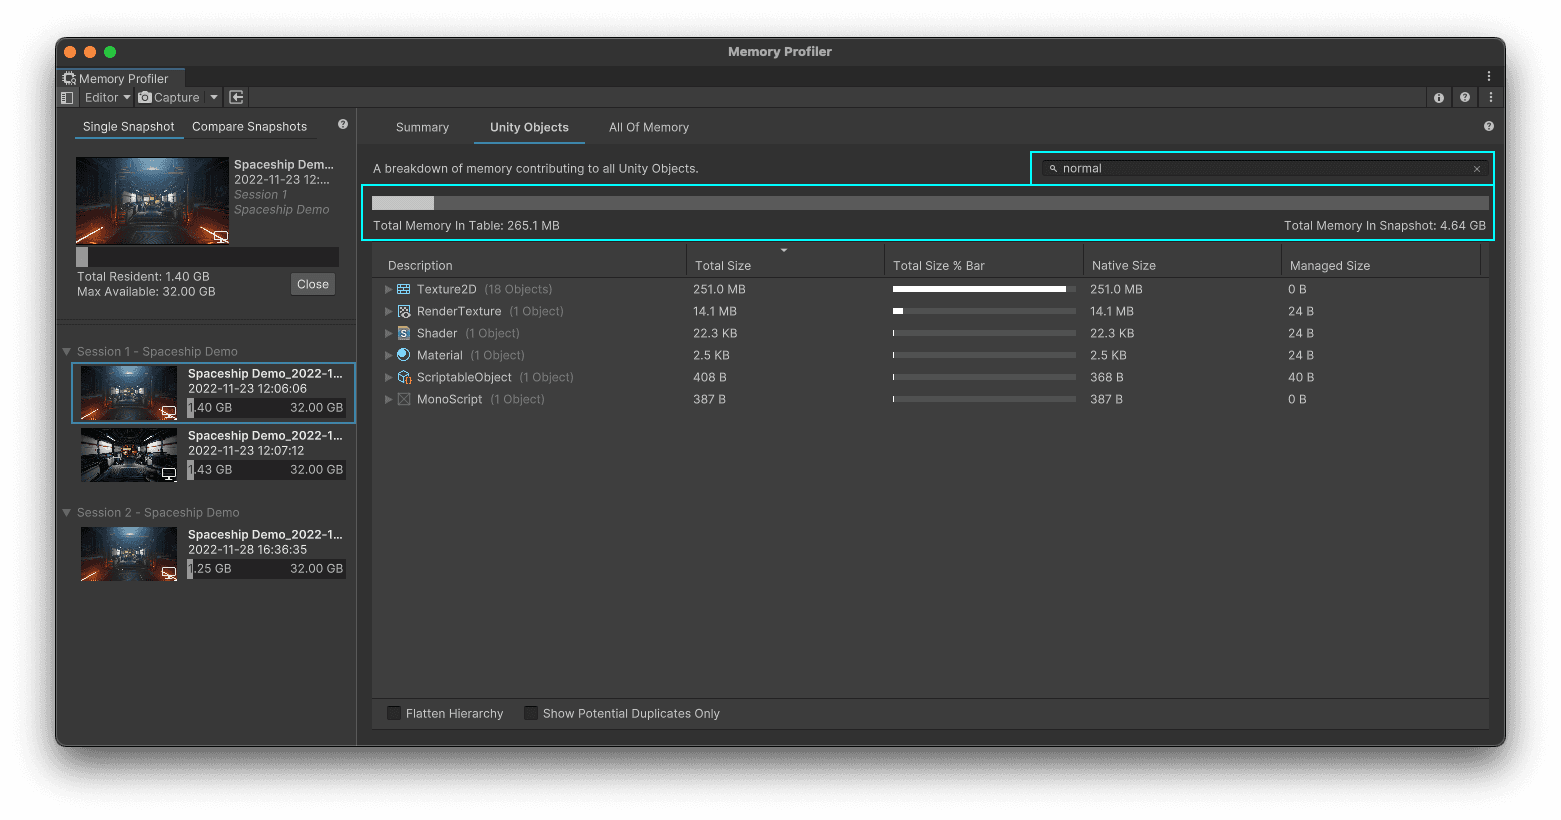Sort by Total Size % Bar header
Viewport: 1561px width, 820px height.
939,265
